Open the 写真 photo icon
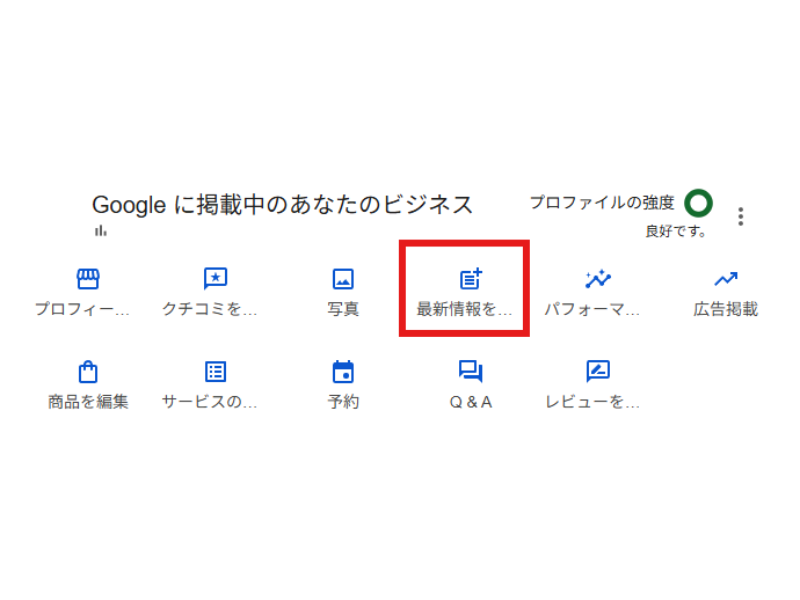 343,279
